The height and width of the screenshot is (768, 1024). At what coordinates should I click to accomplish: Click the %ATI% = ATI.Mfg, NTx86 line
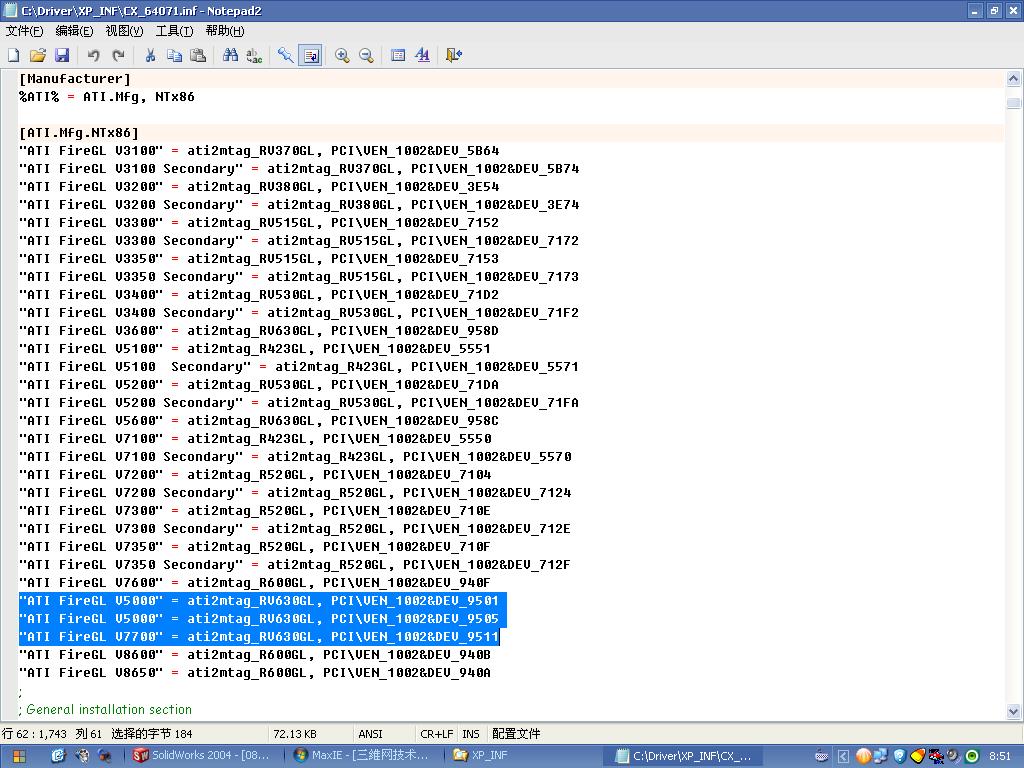(x=107, y=97)
